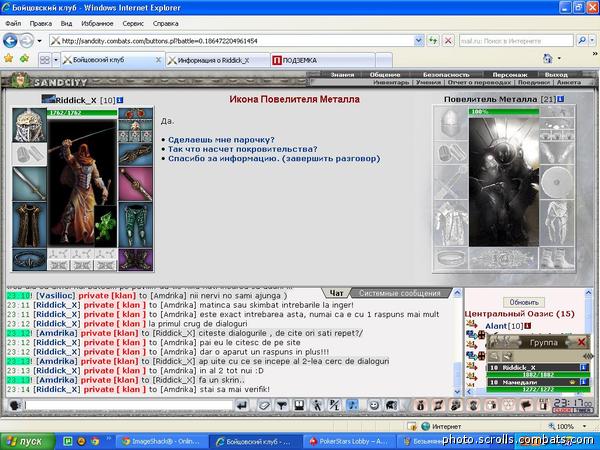Click the mail.ru search field
The image size is (600, 450).
516,41
